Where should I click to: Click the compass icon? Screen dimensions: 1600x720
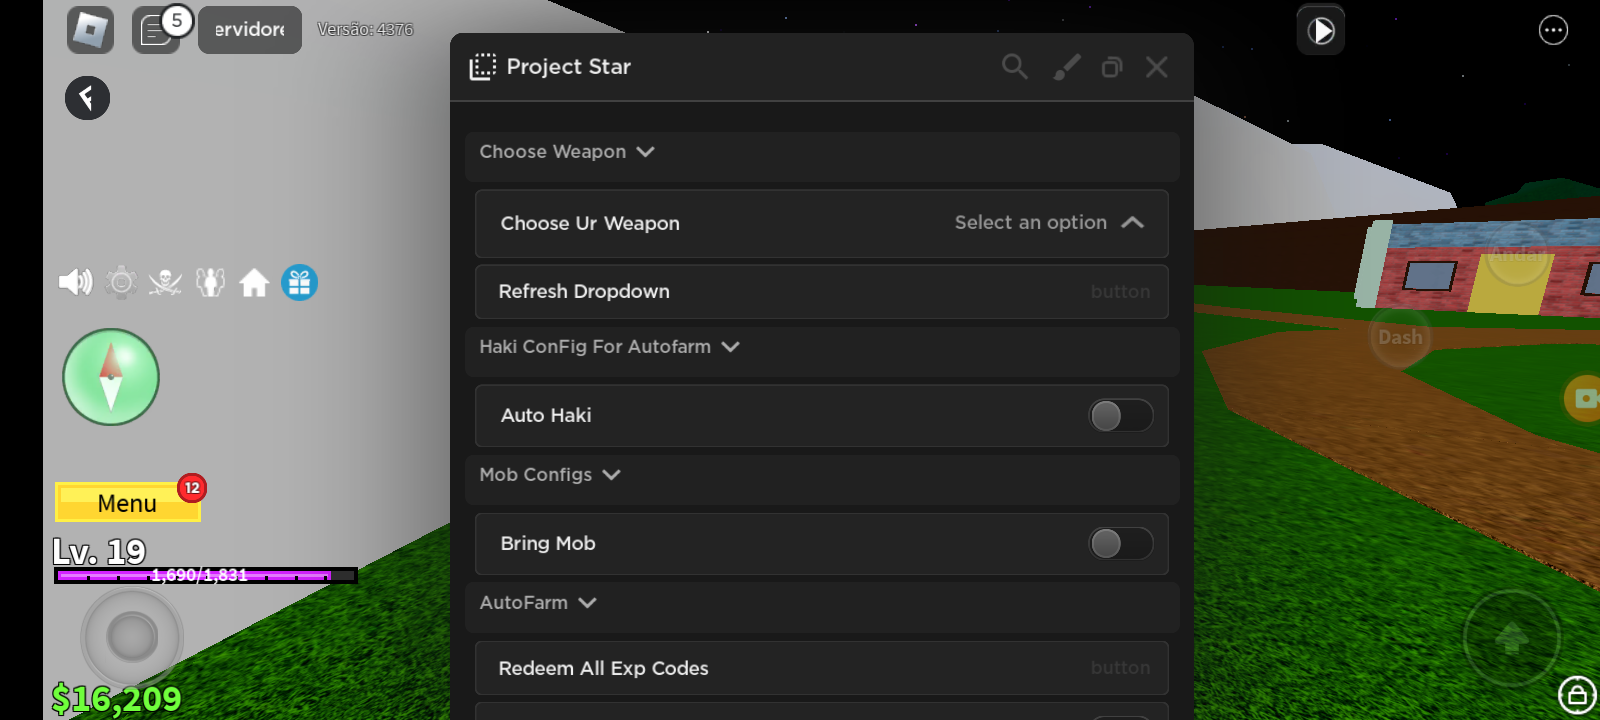[x=111, y=377]
